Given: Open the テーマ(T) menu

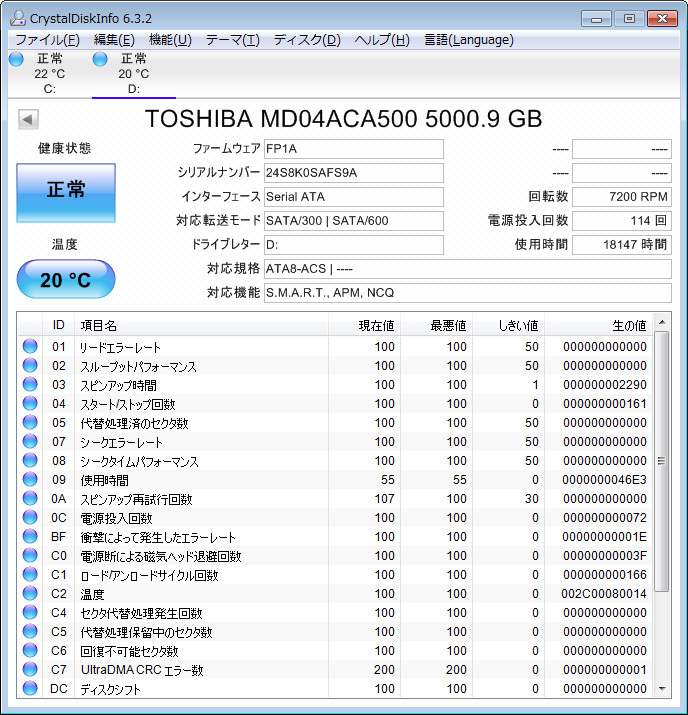Looking at the screenshot, I should pyautogui.click(x=233, y=40).
